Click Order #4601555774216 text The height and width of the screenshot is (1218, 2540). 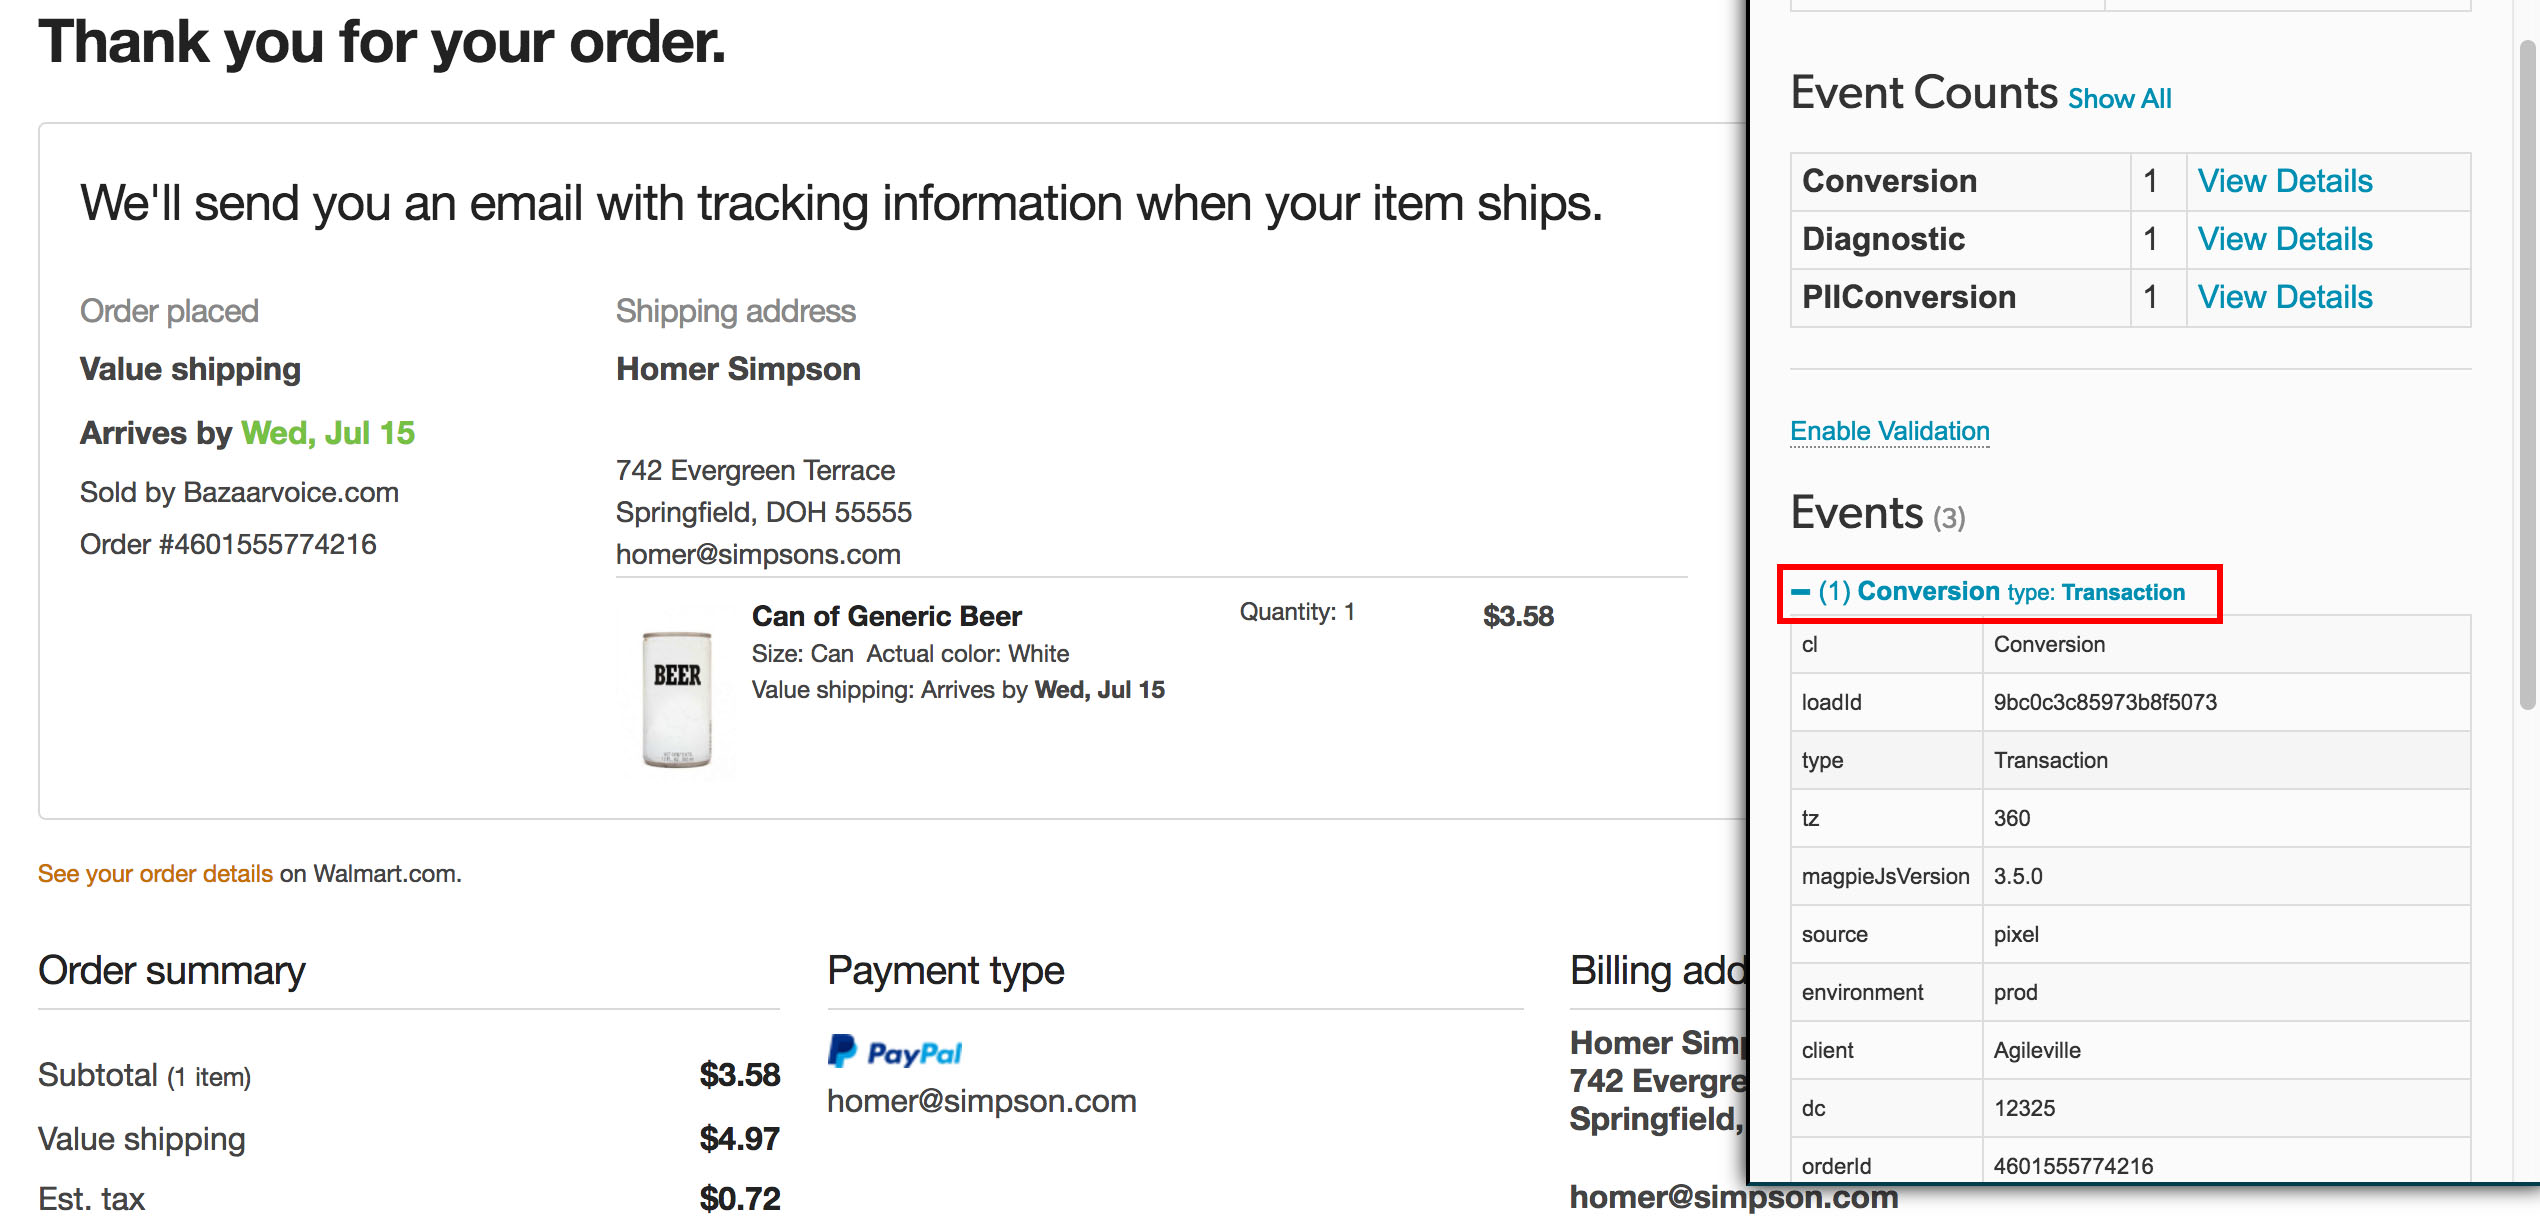tap(228, 544)
